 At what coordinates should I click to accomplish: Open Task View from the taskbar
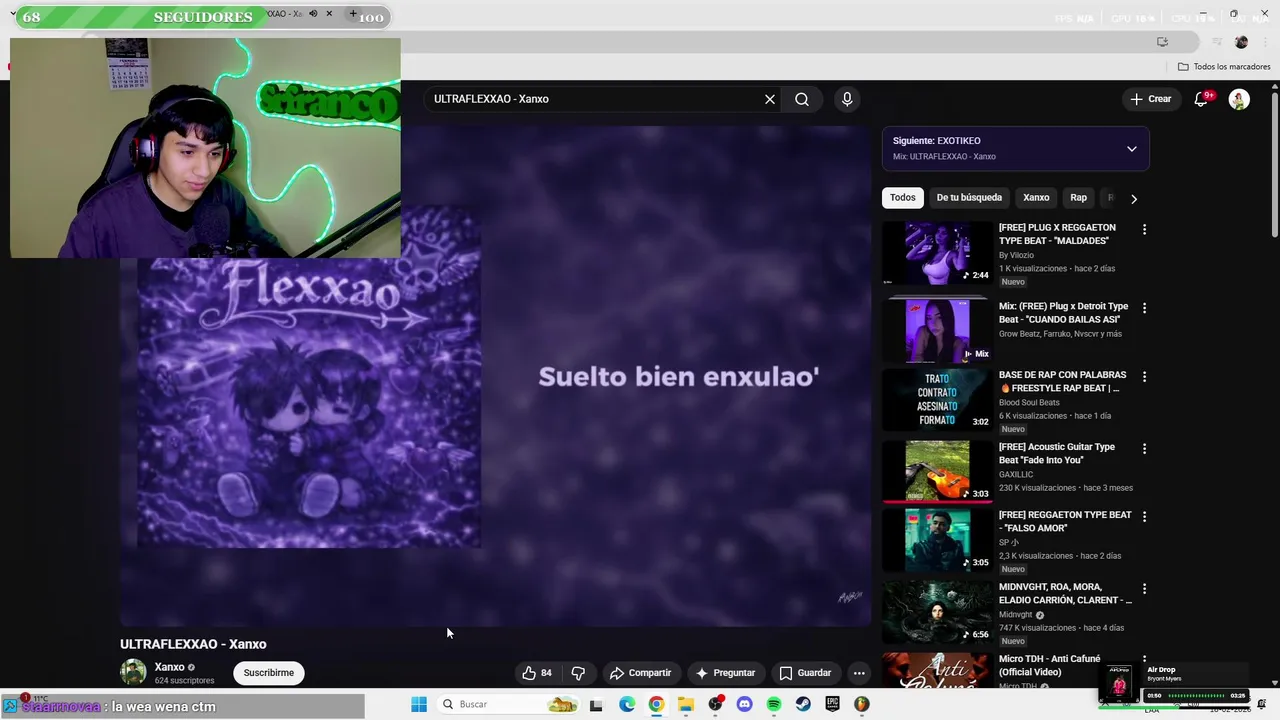coord(596,705)
